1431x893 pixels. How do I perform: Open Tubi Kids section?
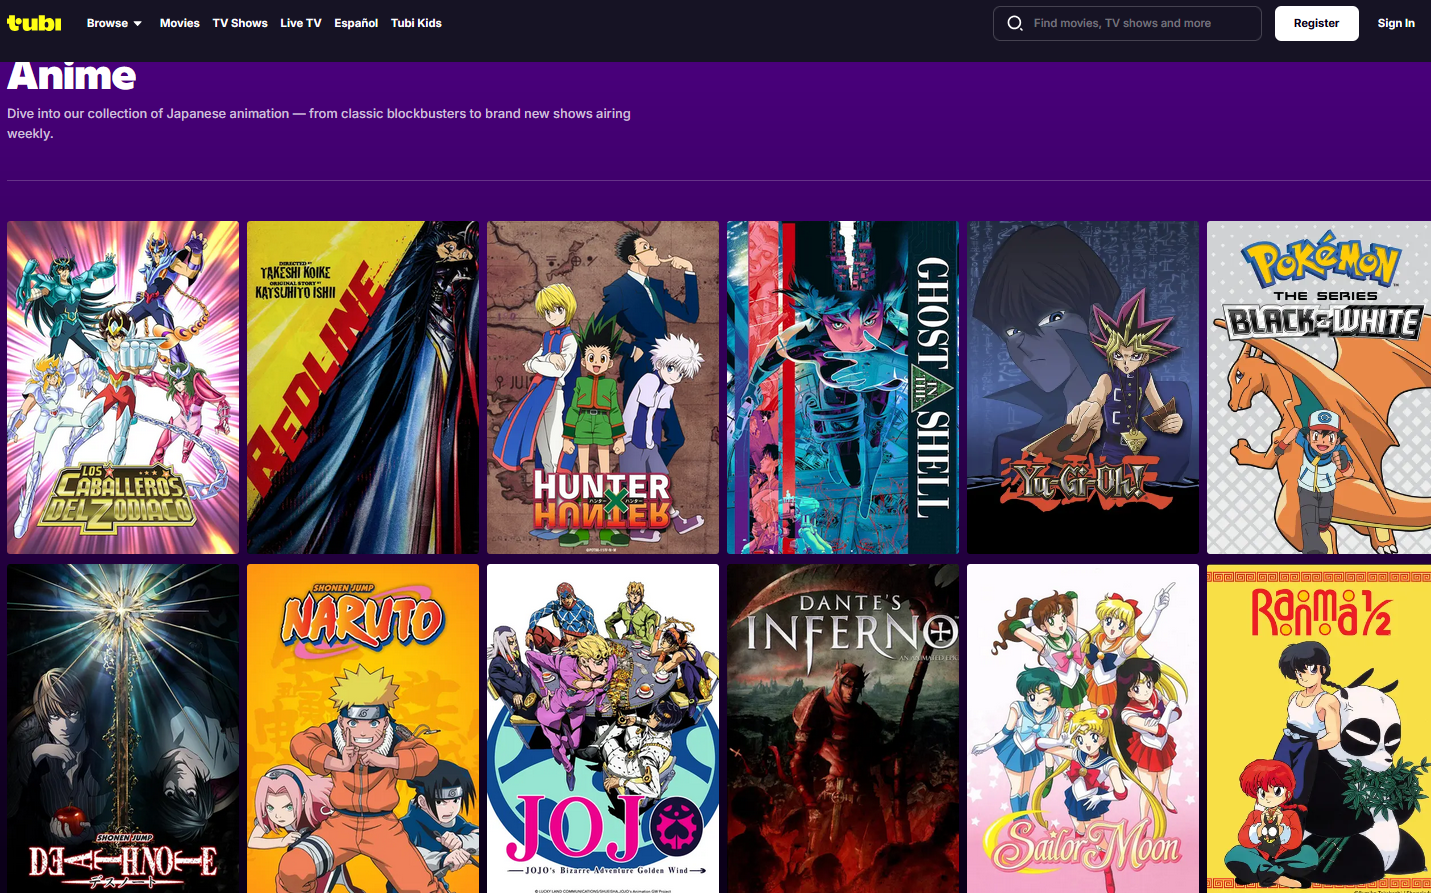click(x=416, y=23)
